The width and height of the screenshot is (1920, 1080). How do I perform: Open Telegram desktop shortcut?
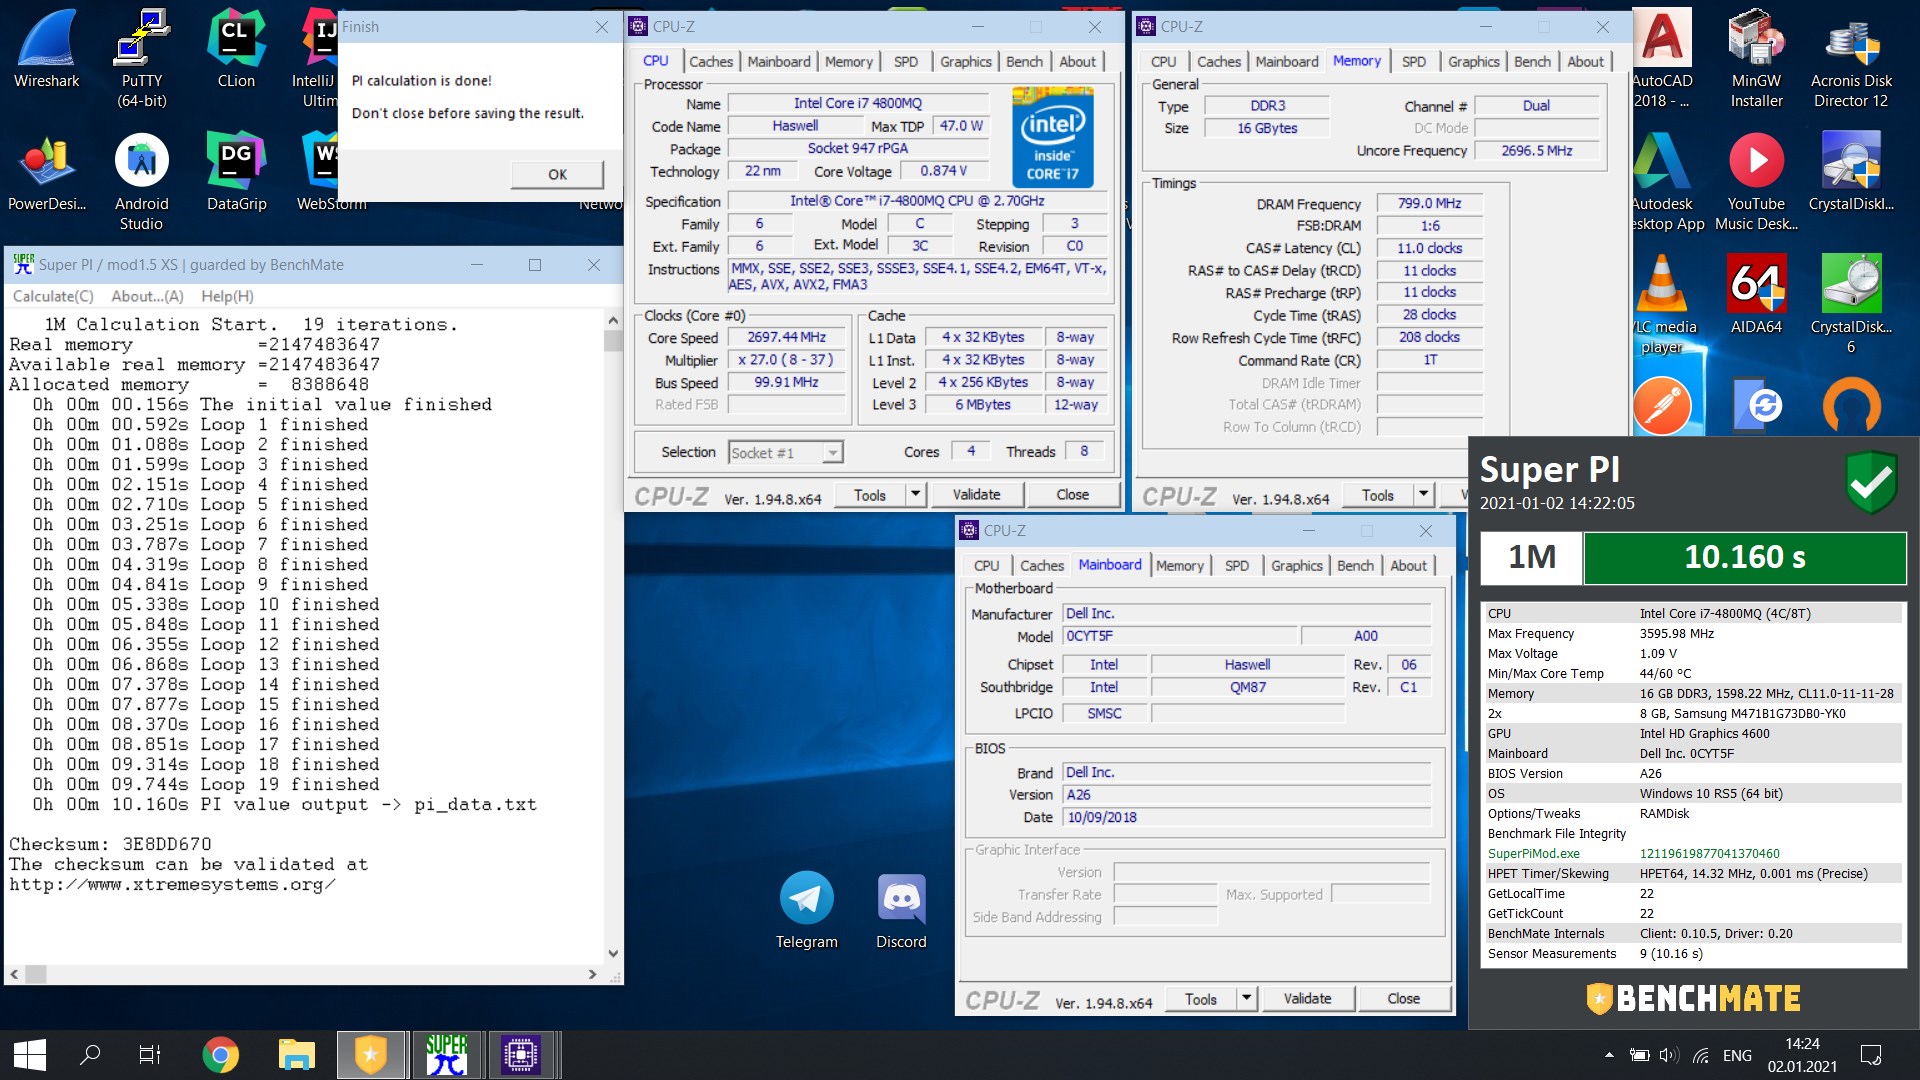click(x=806, y=910)
